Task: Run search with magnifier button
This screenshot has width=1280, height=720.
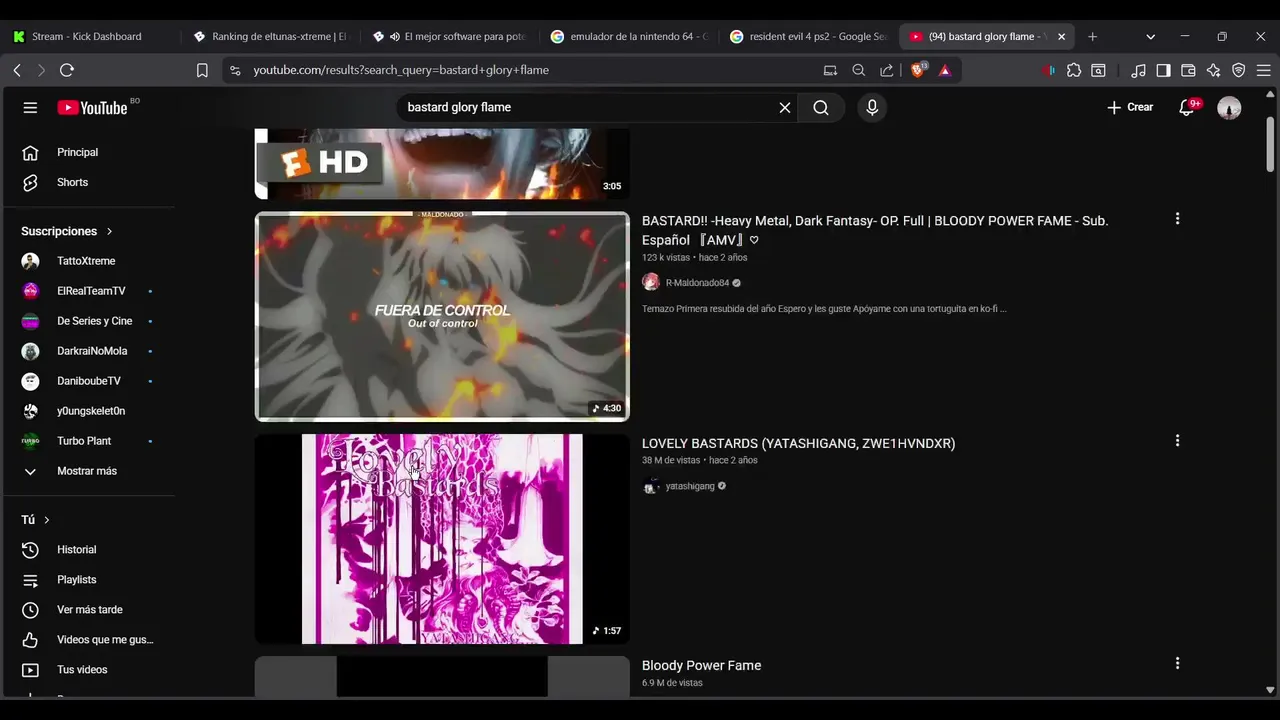Action: click(821, 108)
